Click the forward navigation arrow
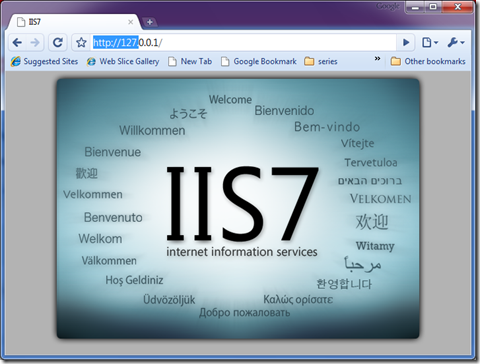Screen dimensions: 480x364 coord(35,42)
